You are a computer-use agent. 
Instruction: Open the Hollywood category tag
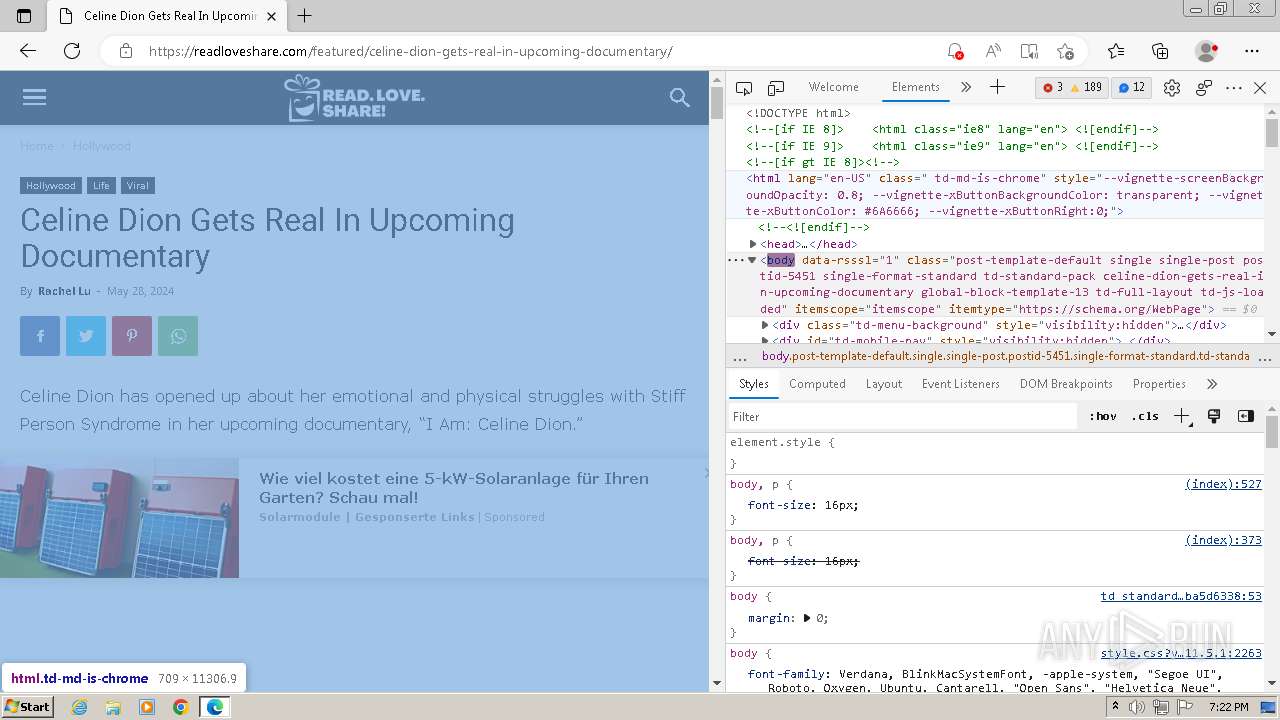coord(51,186)
